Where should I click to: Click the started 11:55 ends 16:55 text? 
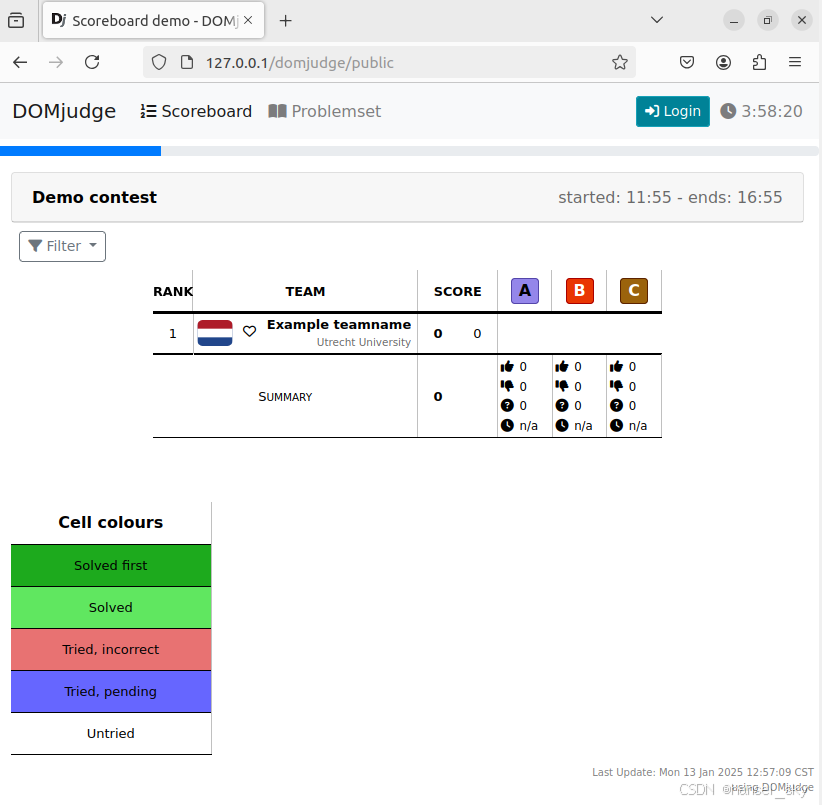pyautogui.click(x=670, y=197)
